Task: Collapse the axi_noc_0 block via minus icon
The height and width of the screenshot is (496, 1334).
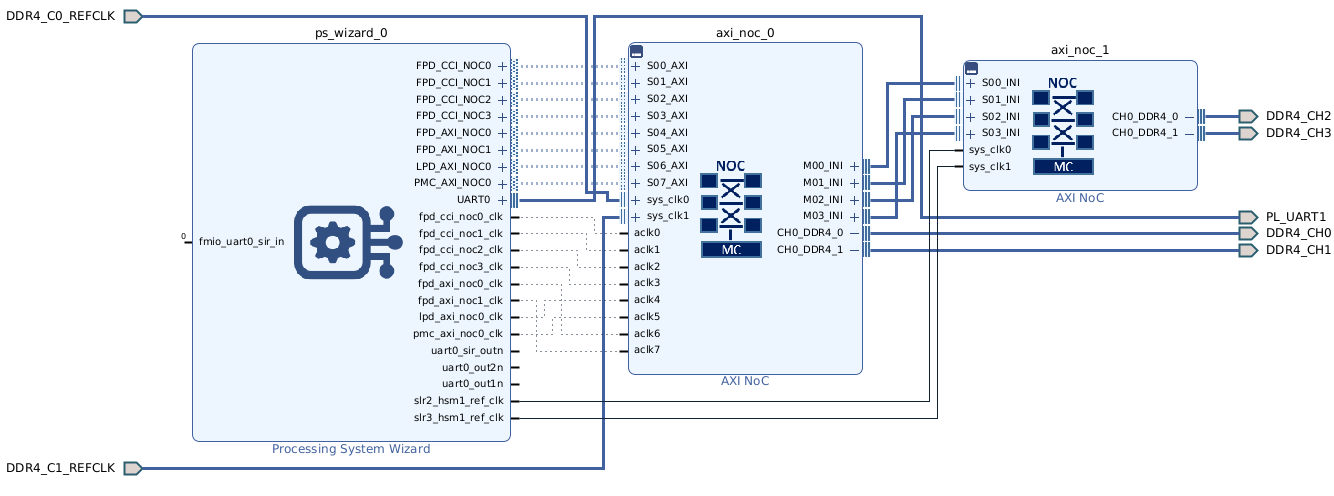Action: (x=636, y=52)
